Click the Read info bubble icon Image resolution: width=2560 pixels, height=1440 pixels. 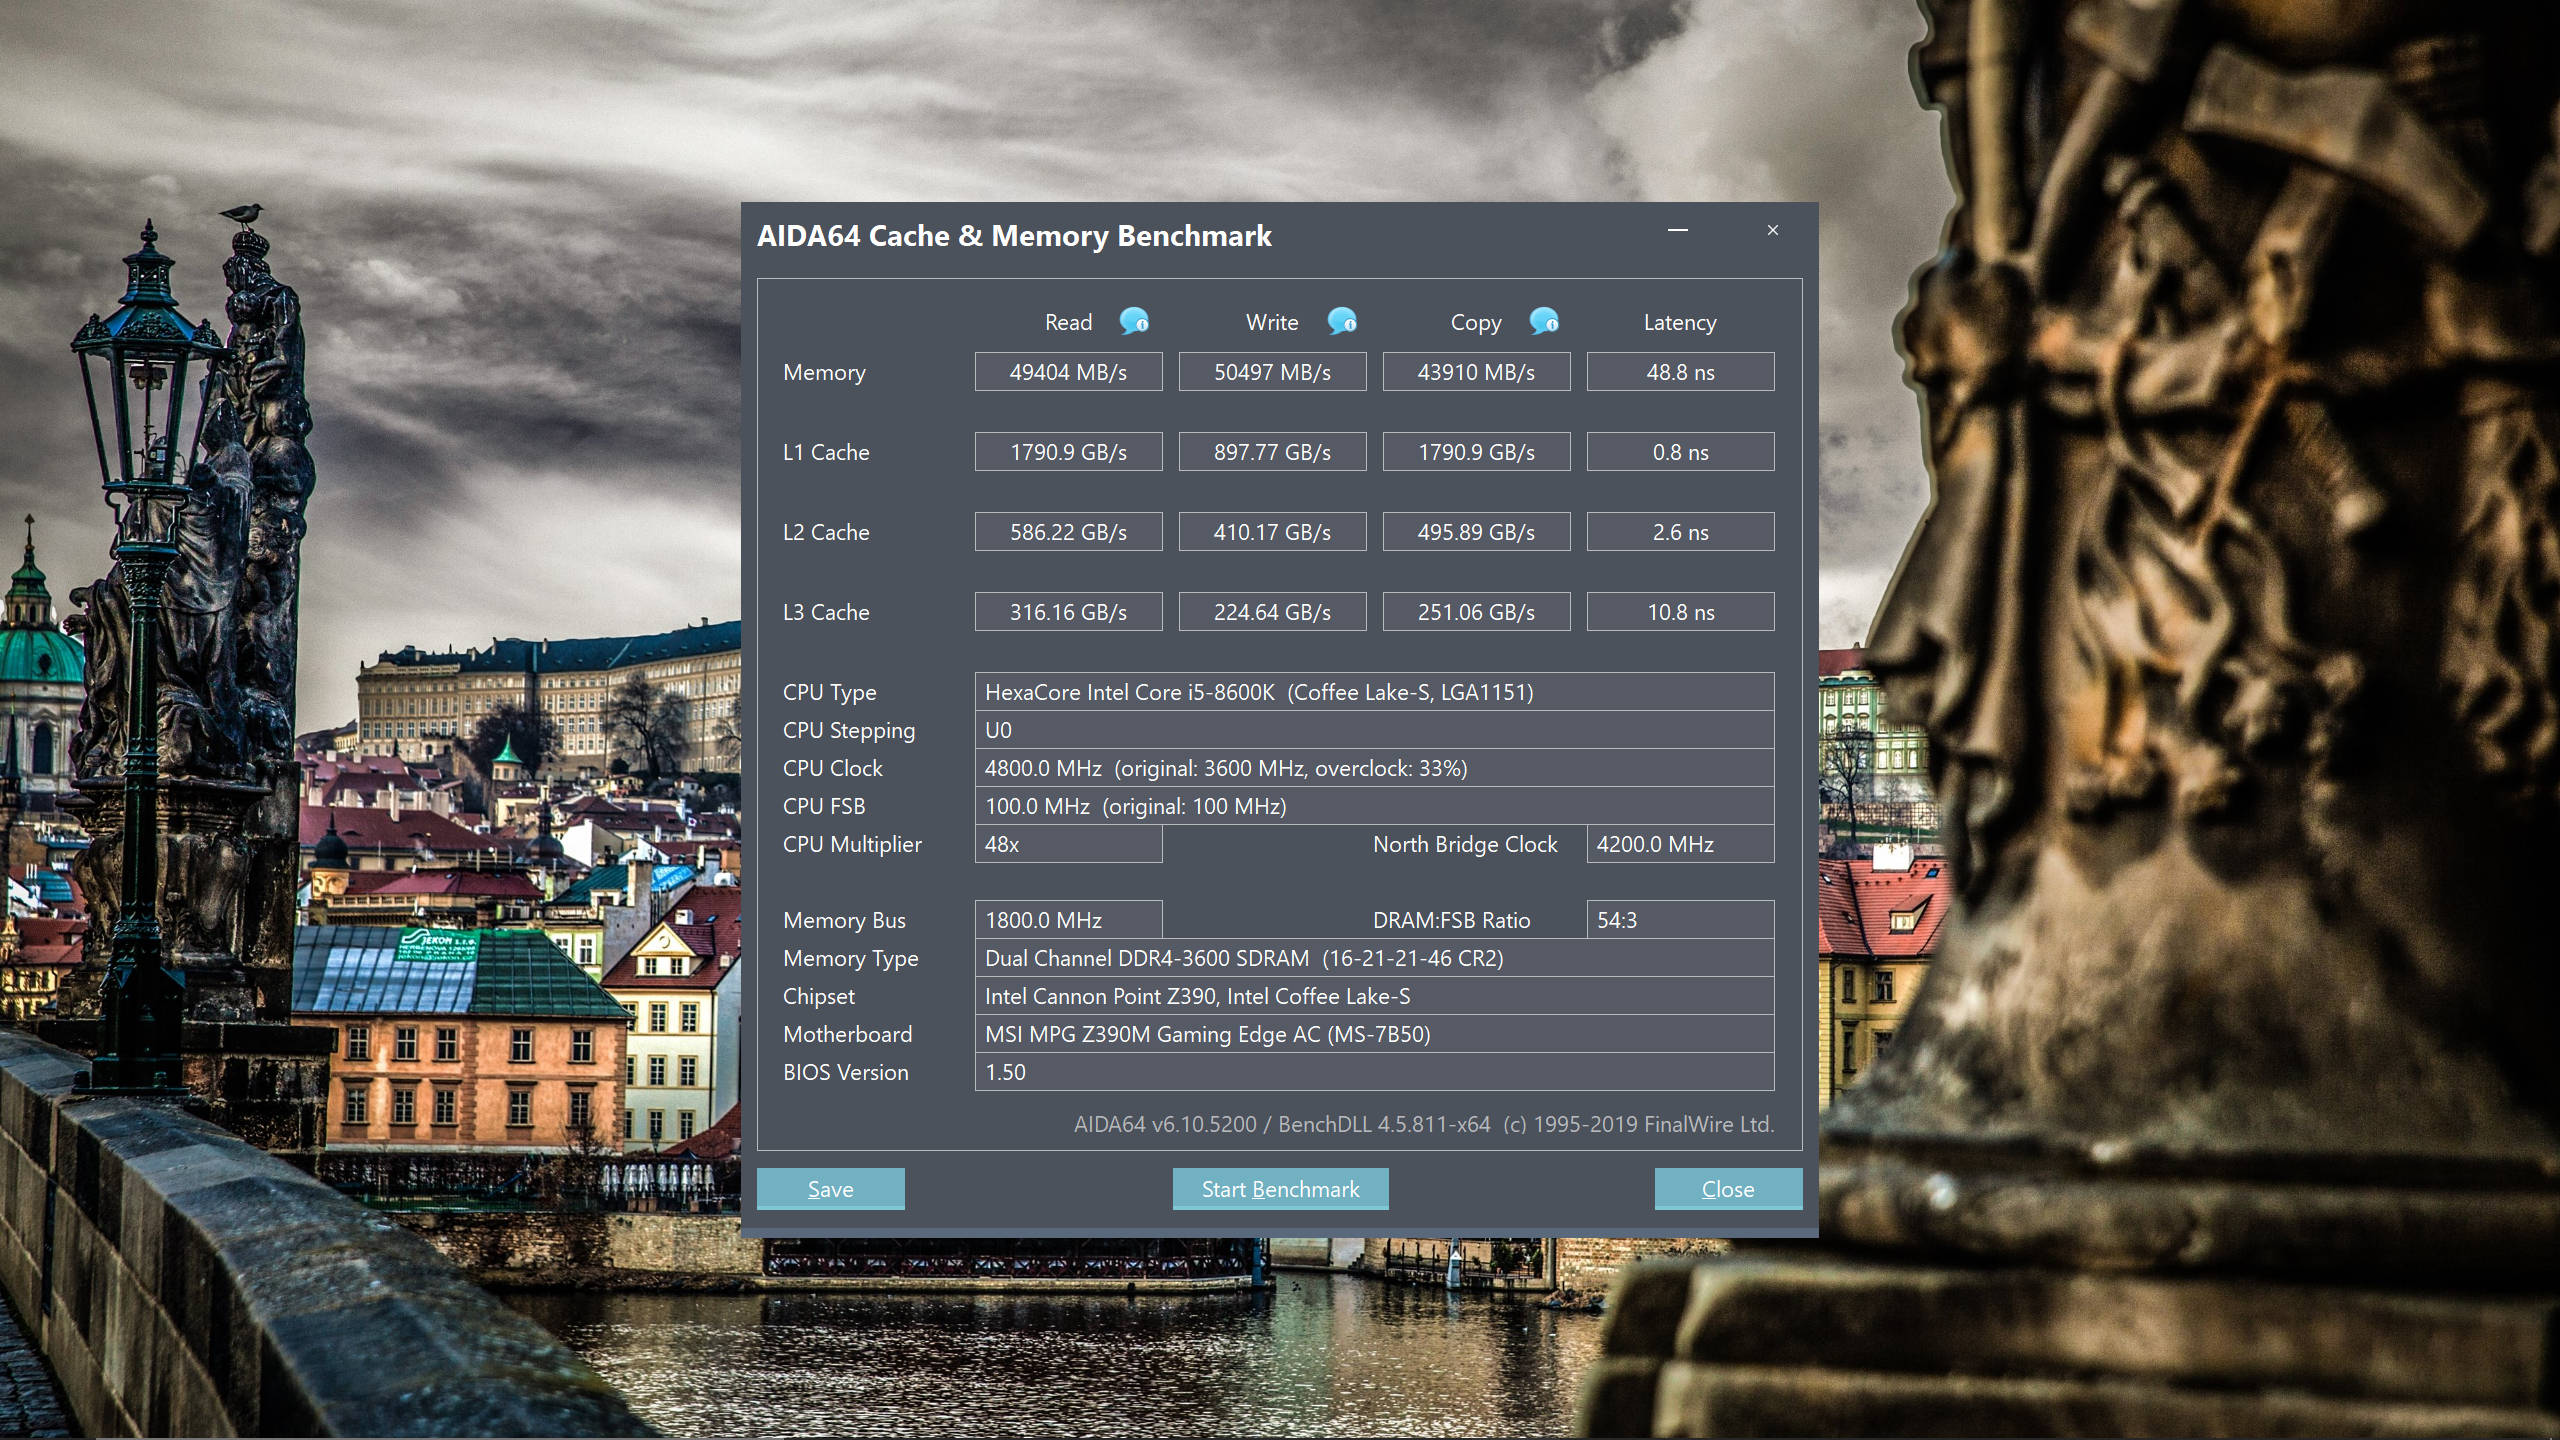point(1134,321)
